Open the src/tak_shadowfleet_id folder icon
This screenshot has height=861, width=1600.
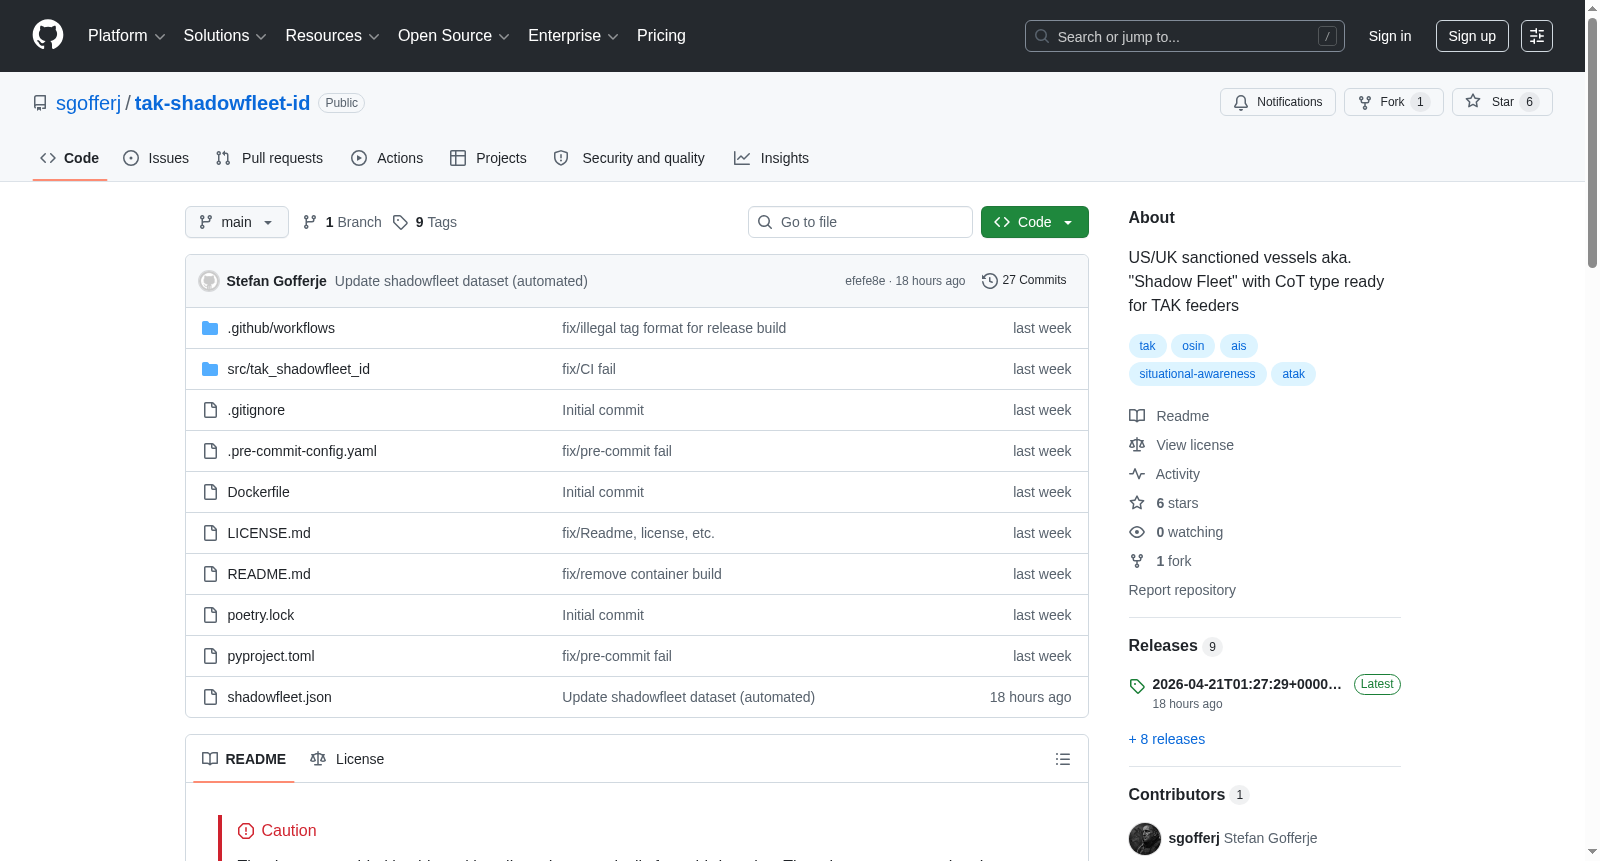tap(210, 369)
